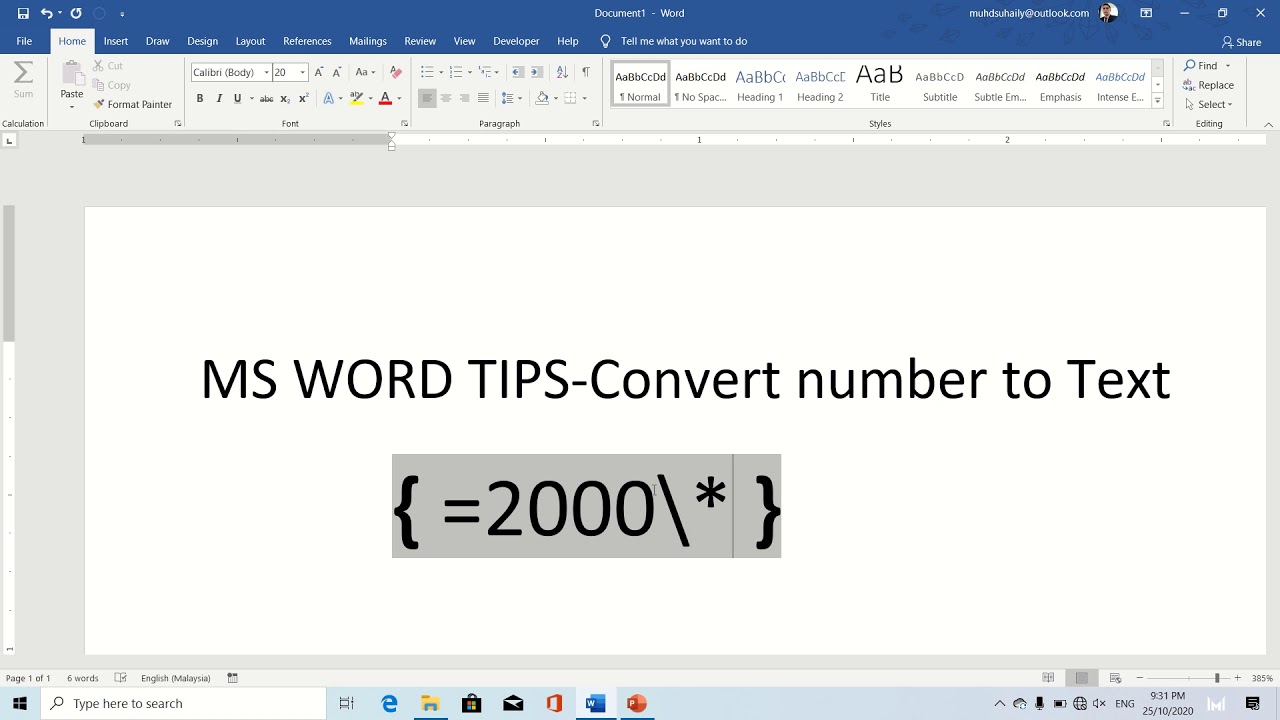Apply the Title style
1280x720 pixels.
880,84
